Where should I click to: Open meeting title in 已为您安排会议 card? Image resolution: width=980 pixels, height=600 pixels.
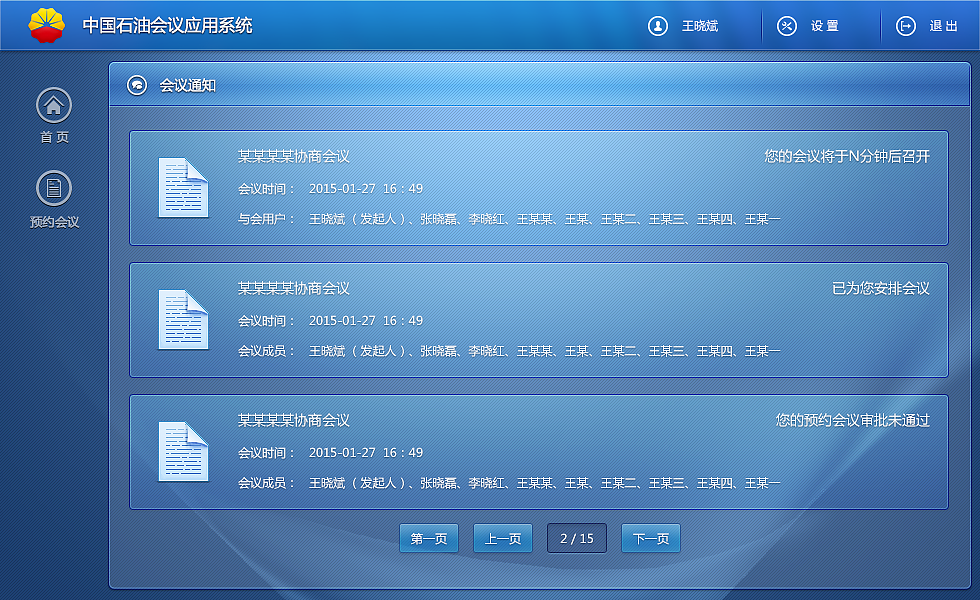click(294, 288)
